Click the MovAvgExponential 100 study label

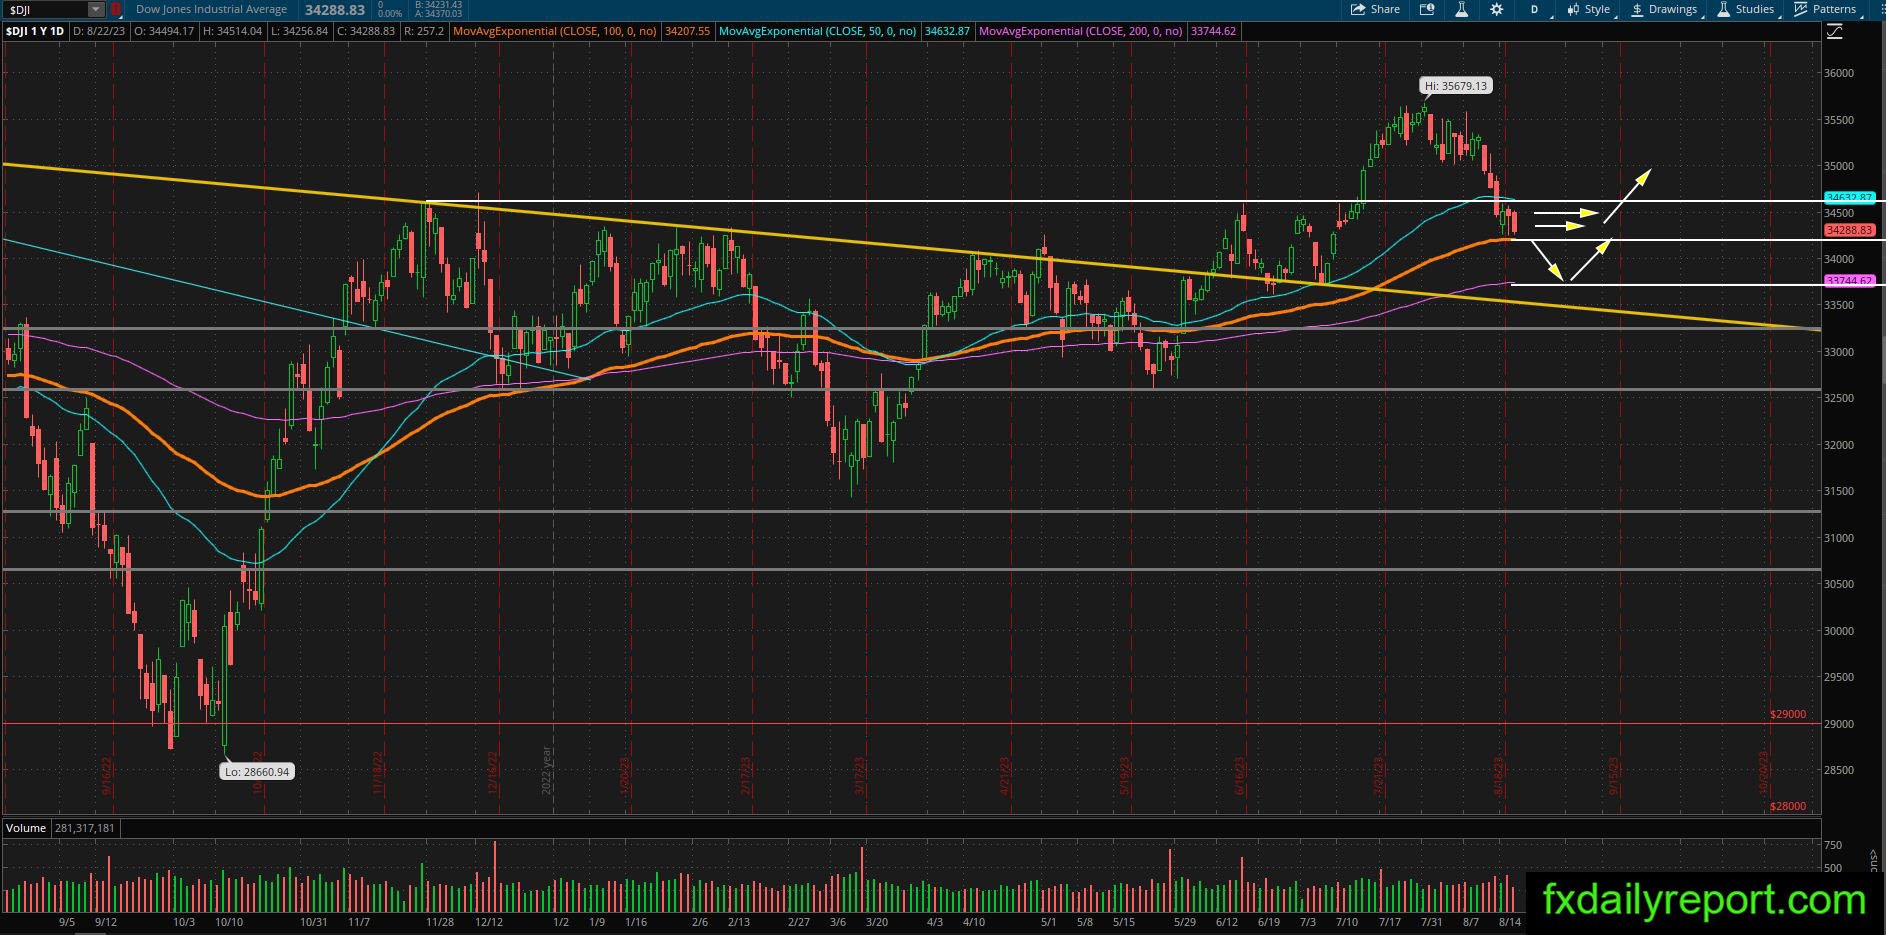coord(555,31)
